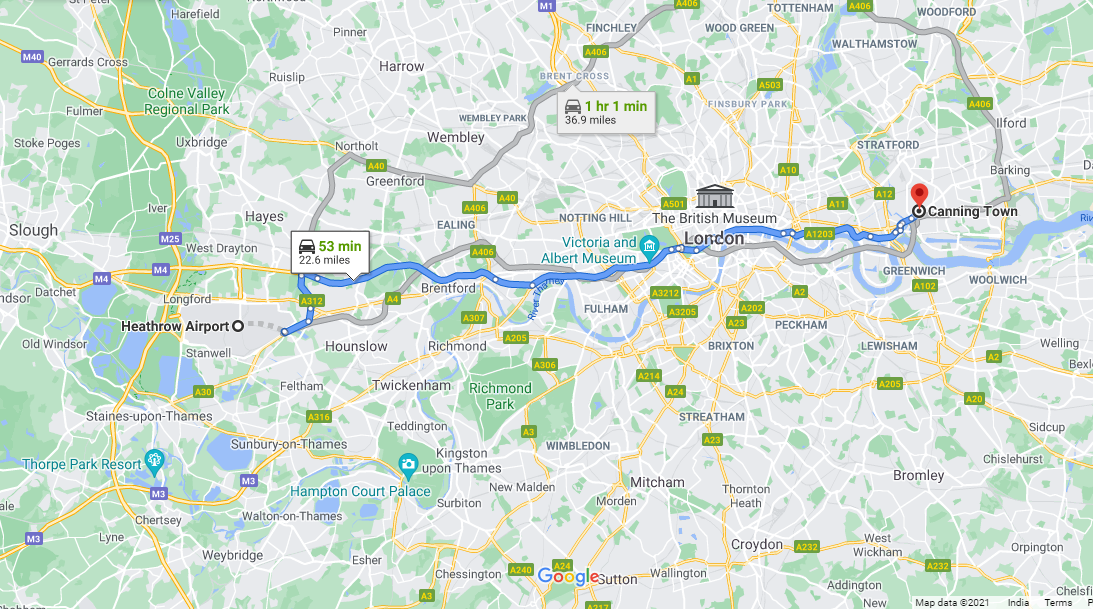Click the Canning Town destination label

[972, 211]
